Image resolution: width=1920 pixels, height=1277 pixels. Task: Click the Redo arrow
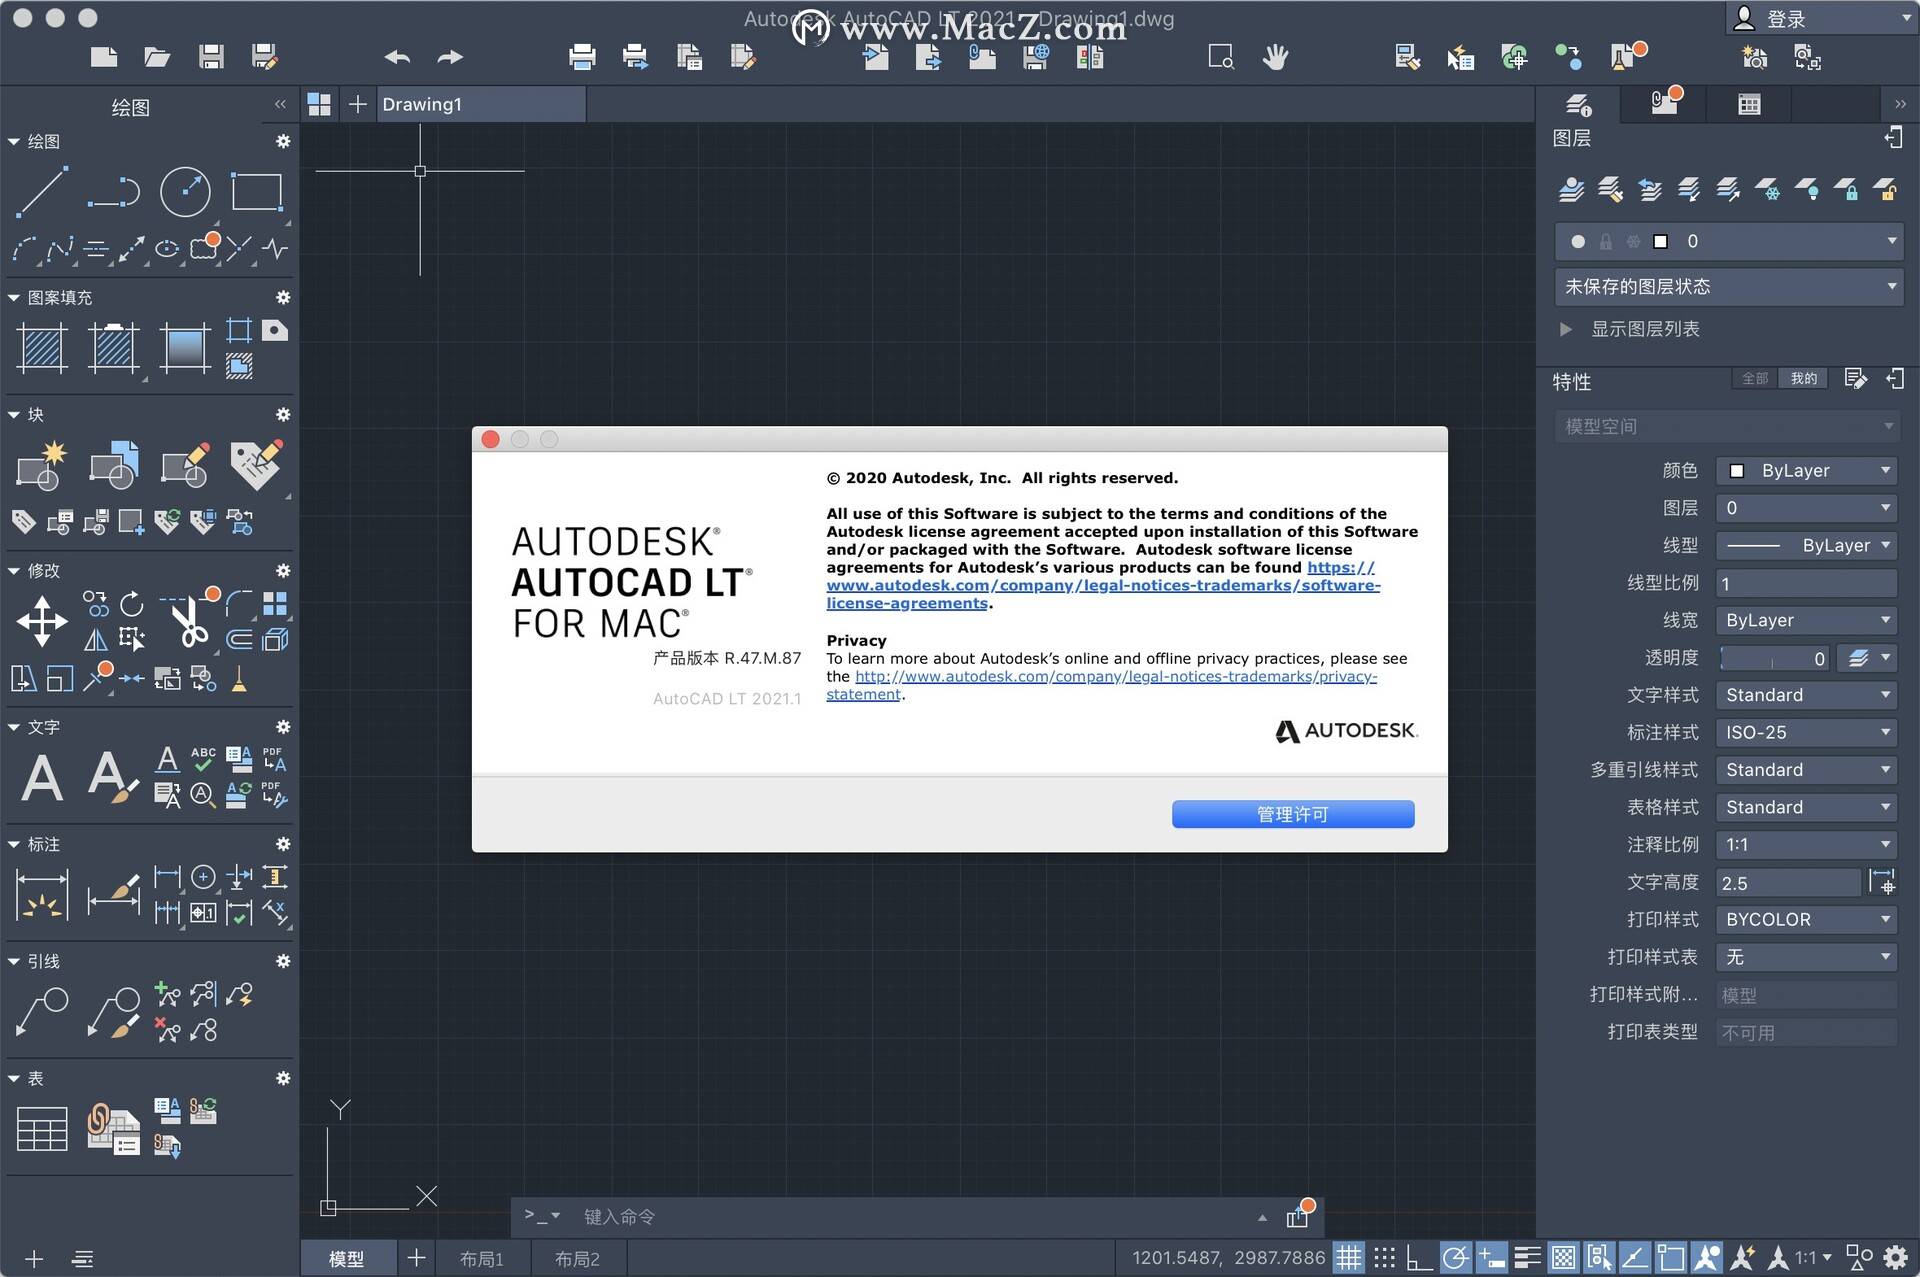pyautogui.click(x=450, y=57)
